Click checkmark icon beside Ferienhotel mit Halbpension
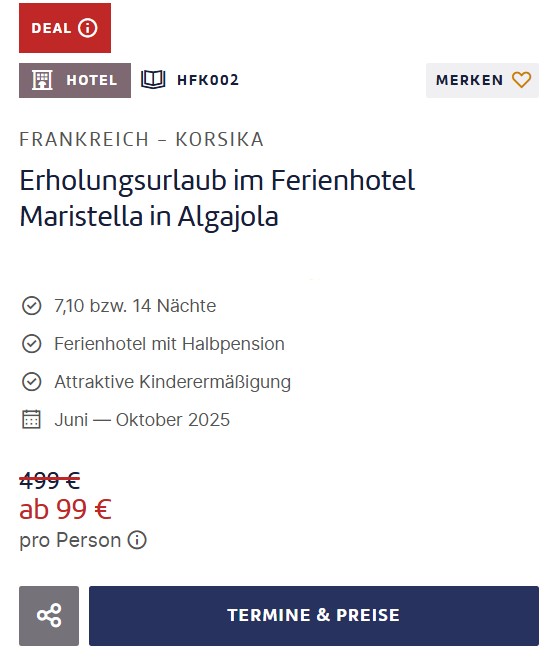The image size is (558, 660). tap(32, 344)
